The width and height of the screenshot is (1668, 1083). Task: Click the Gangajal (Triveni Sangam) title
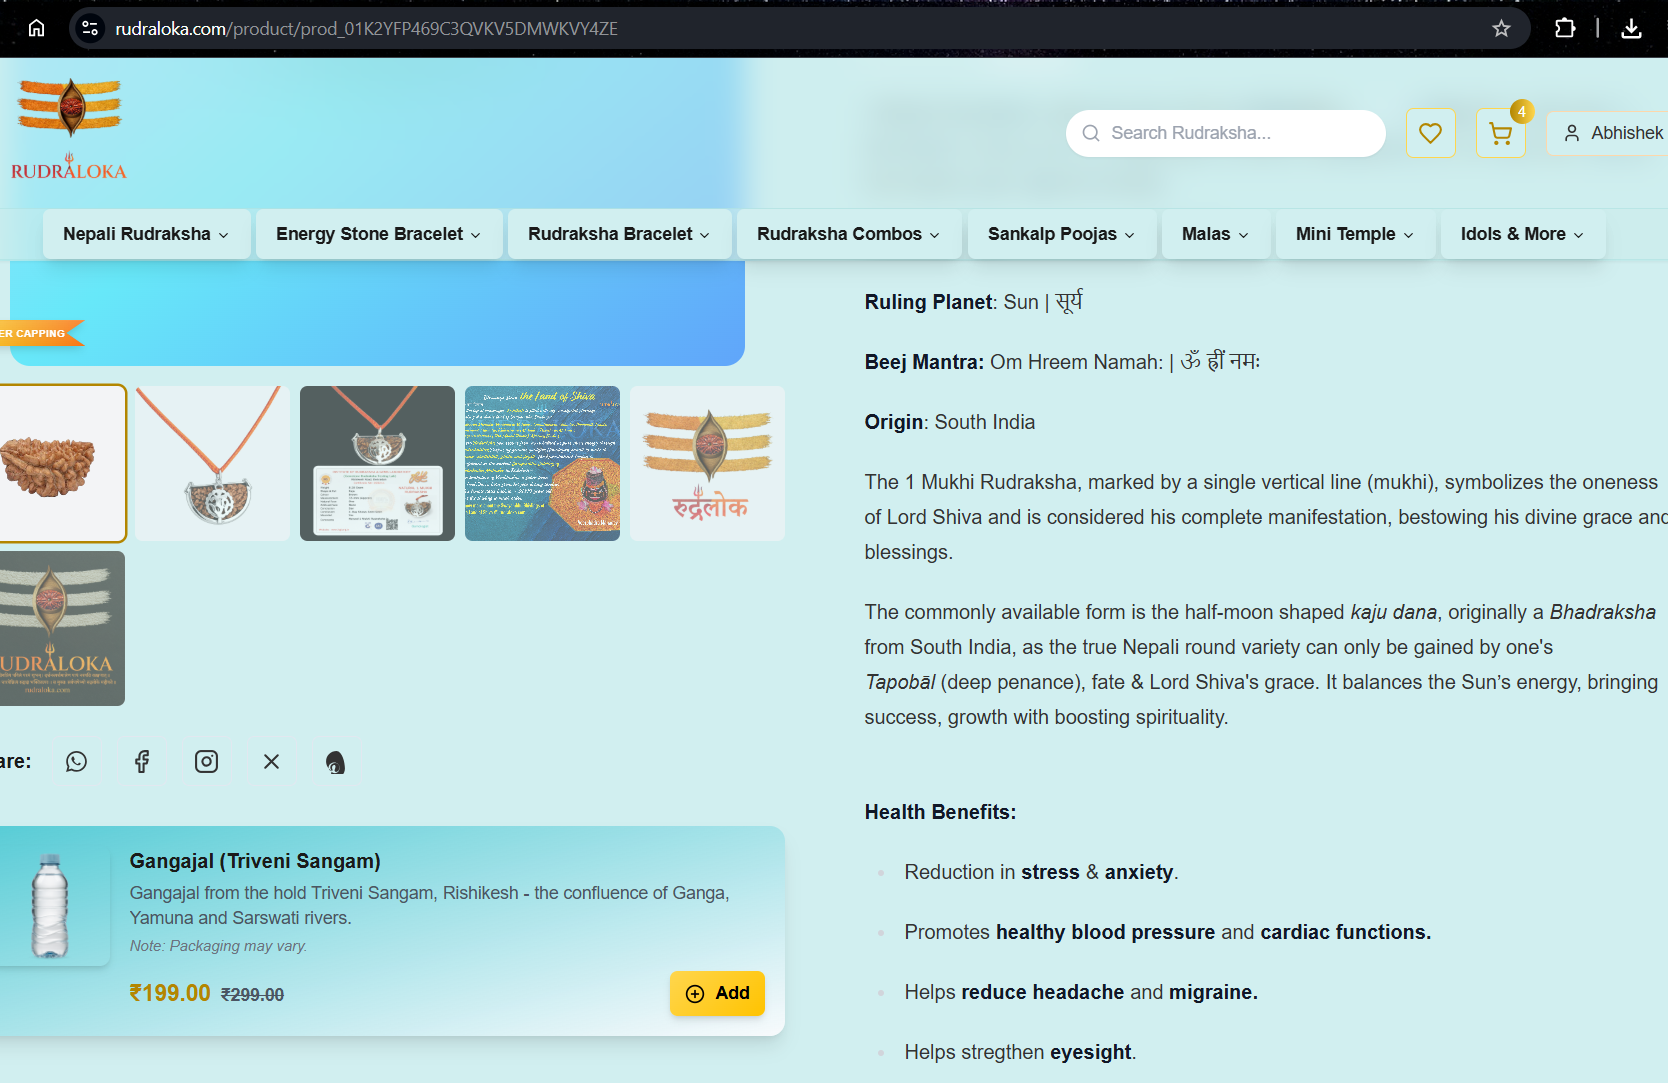point(255,861)
